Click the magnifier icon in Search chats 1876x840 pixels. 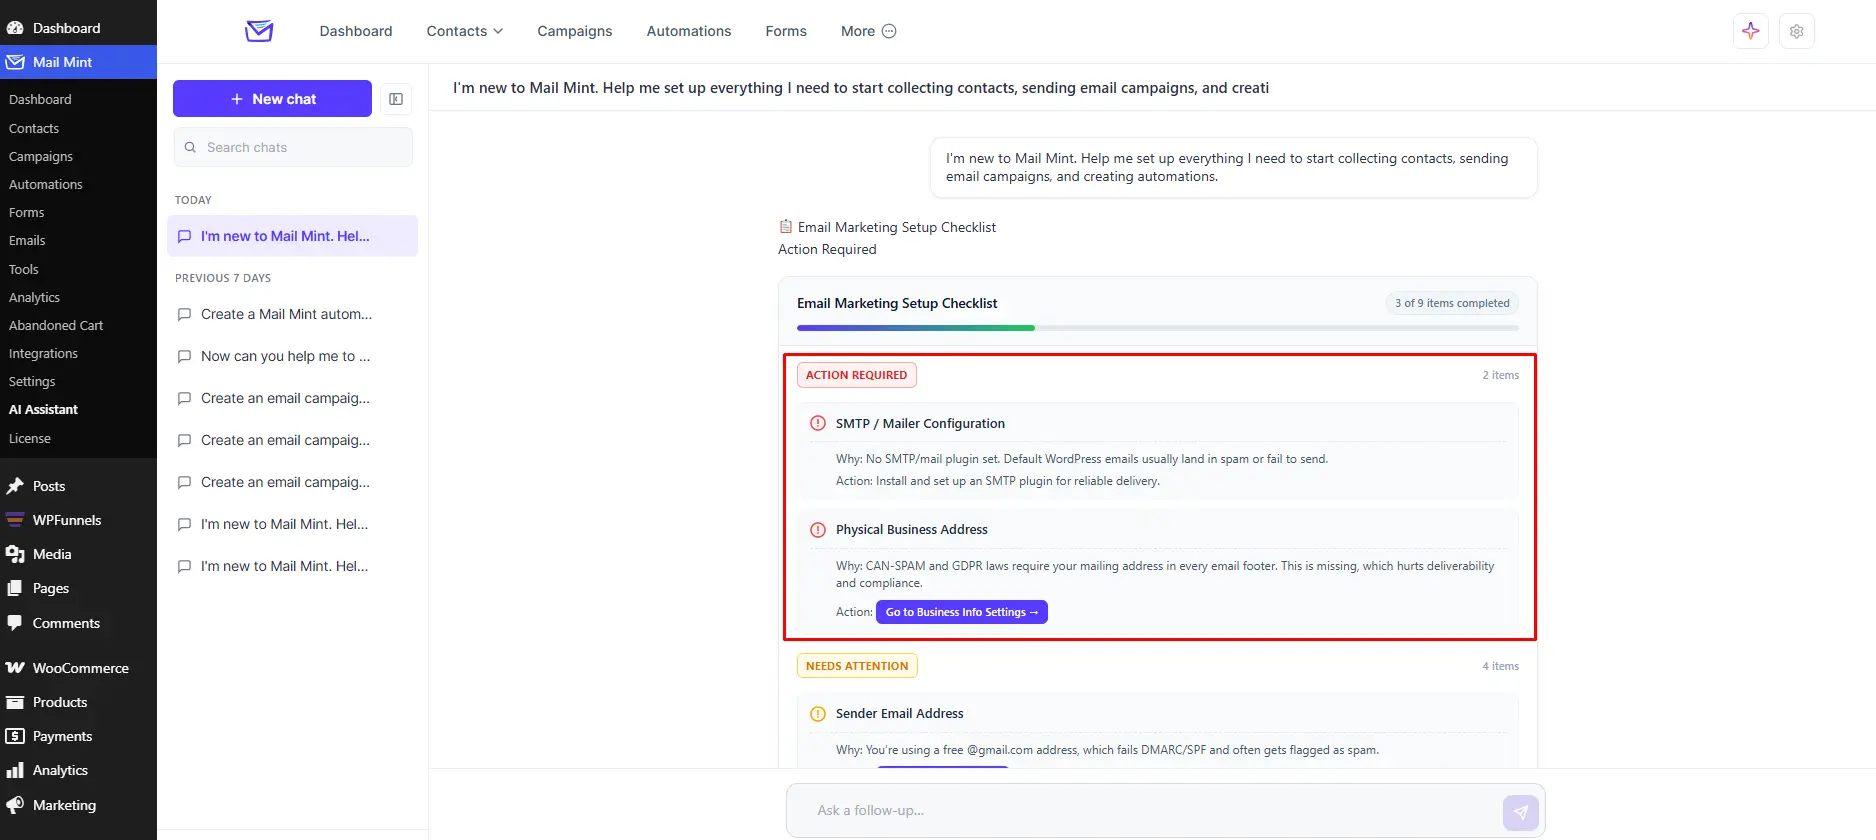click(190, 147)
